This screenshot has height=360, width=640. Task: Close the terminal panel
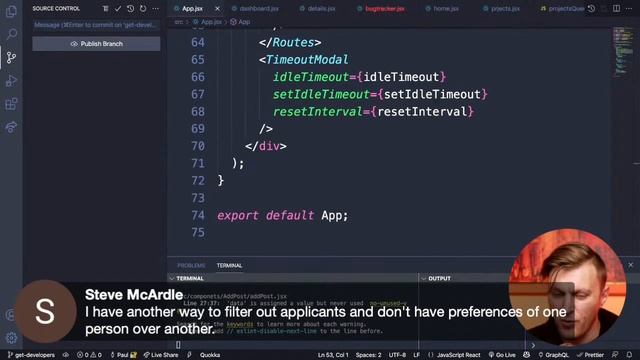pyautogui.click(x=631, y=265)
